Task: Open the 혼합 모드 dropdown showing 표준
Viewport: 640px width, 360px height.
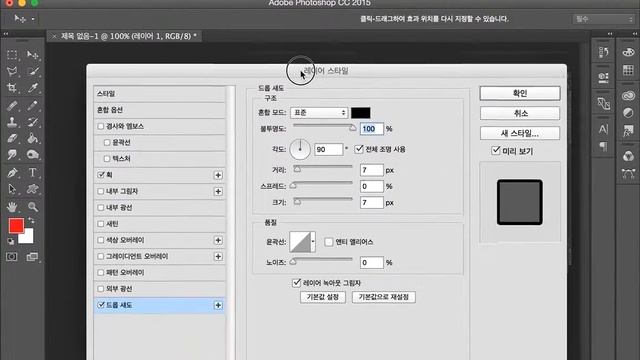Action: tap(319, 113)
